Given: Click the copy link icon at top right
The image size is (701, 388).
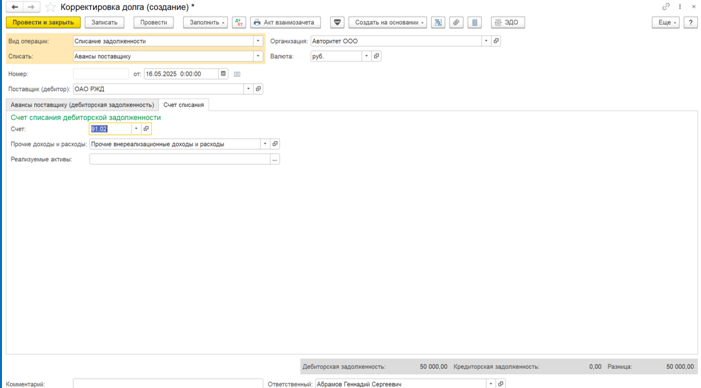Looking at the screenshot, I should tap(666, 7).
